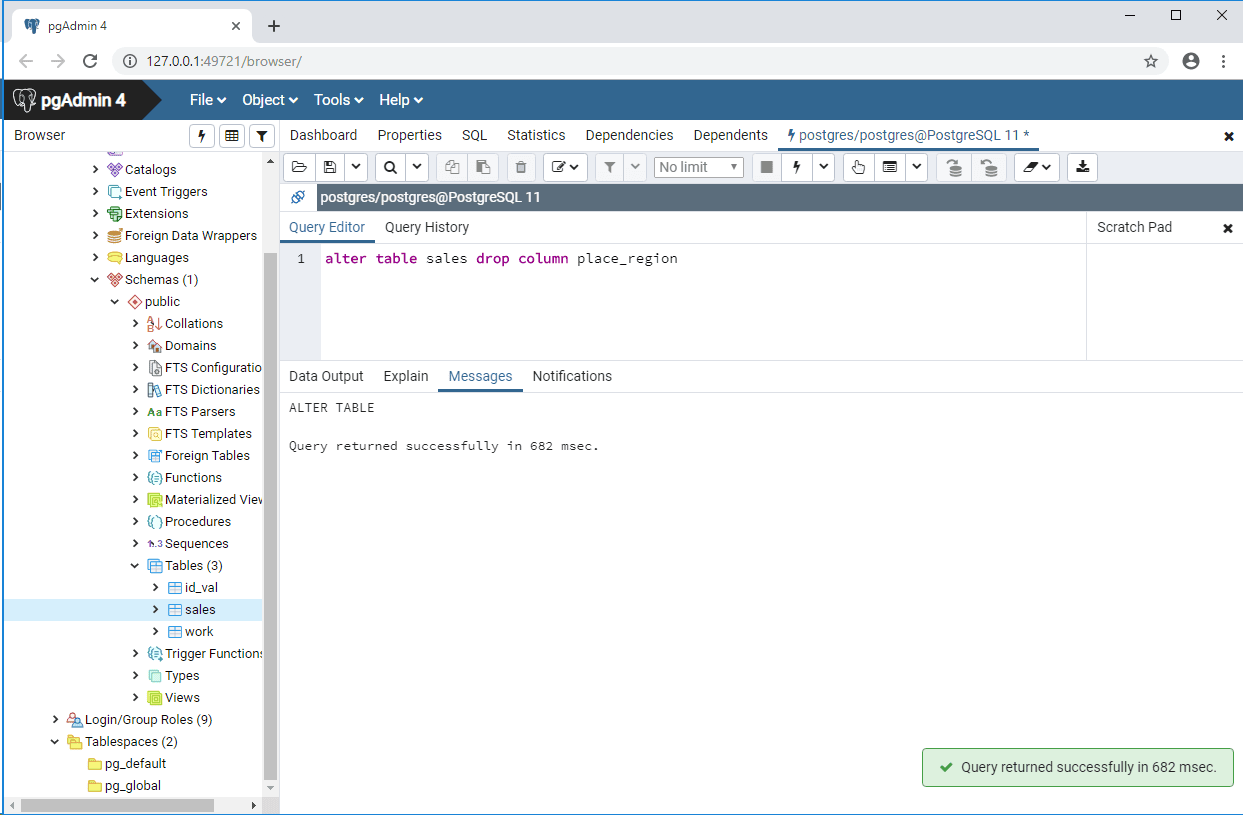Click the Stop query square icon

[x=767, y=167]
